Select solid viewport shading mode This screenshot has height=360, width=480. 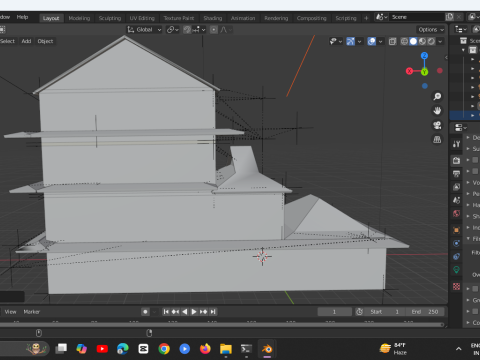(413, 41)
